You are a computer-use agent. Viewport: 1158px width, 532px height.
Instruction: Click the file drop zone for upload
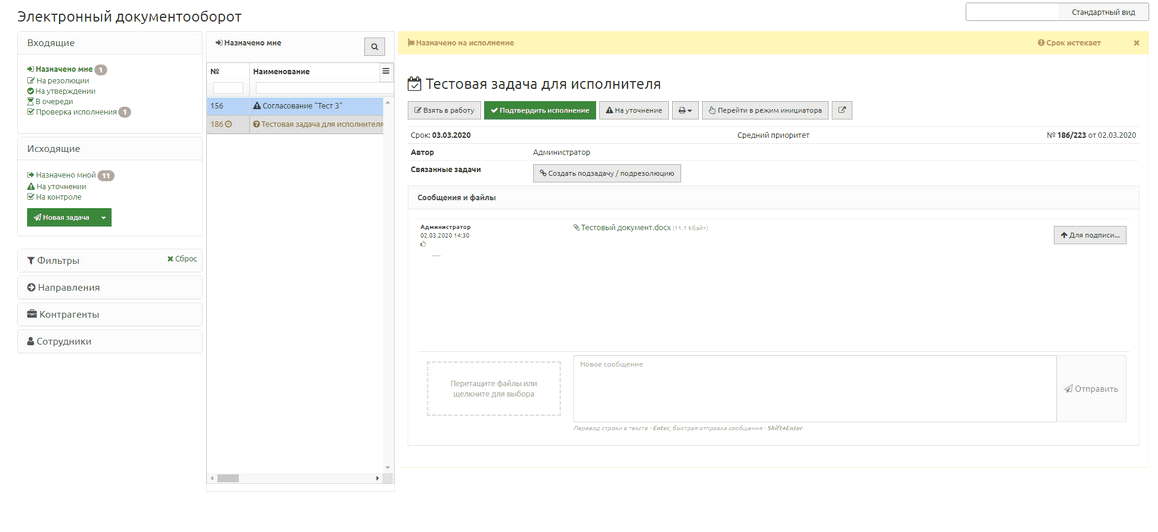(x=493, y=389)
